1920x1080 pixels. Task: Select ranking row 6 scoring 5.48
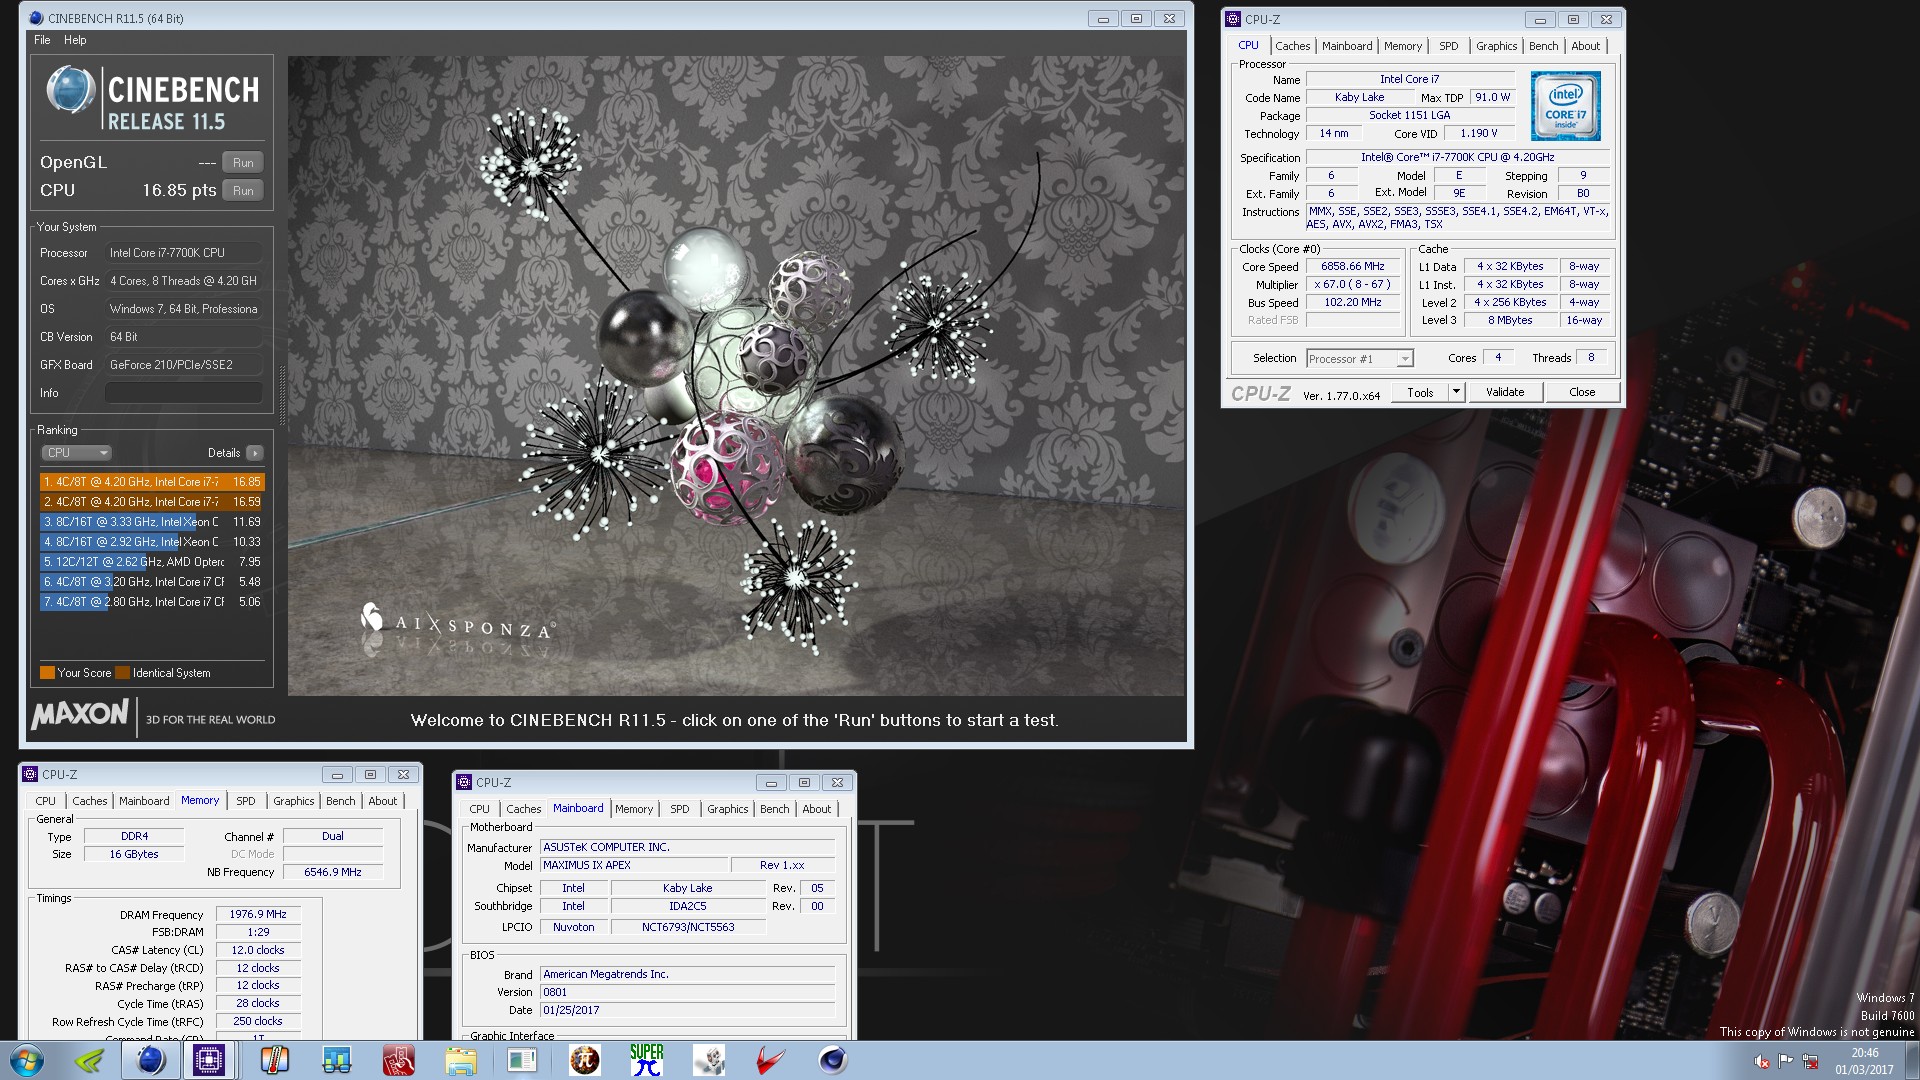tap(152, 582)
